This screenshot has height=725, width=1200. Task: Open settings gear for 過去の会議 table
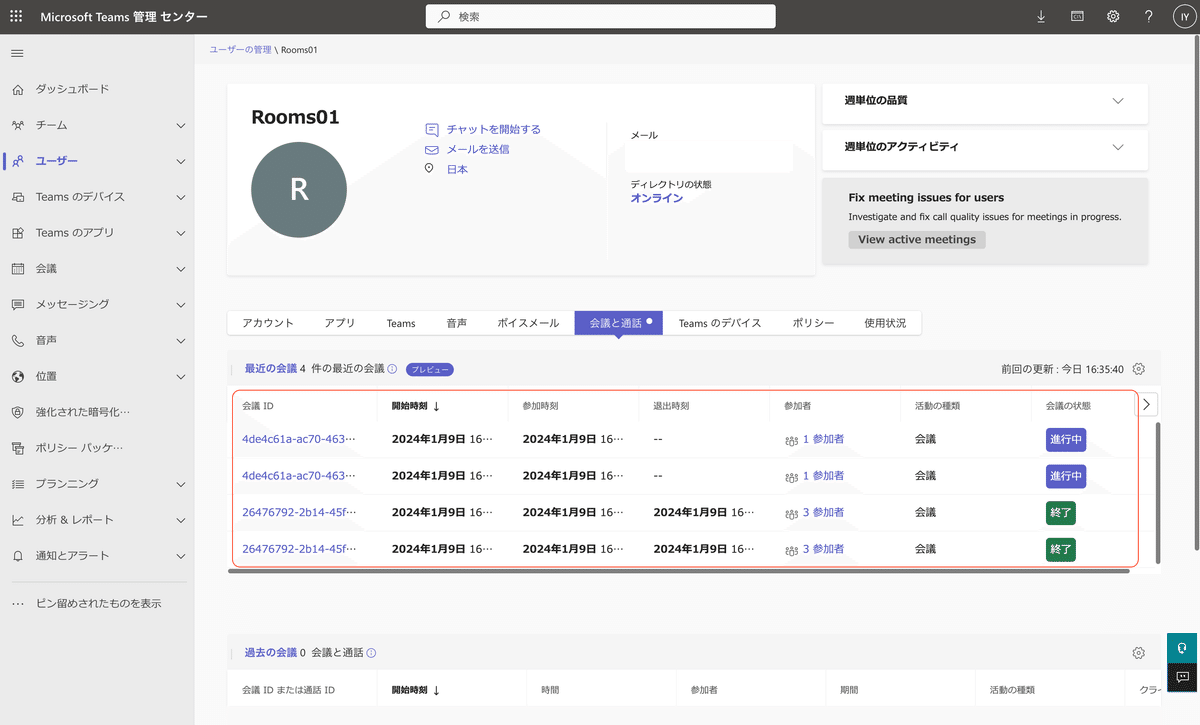[1138, 653]
